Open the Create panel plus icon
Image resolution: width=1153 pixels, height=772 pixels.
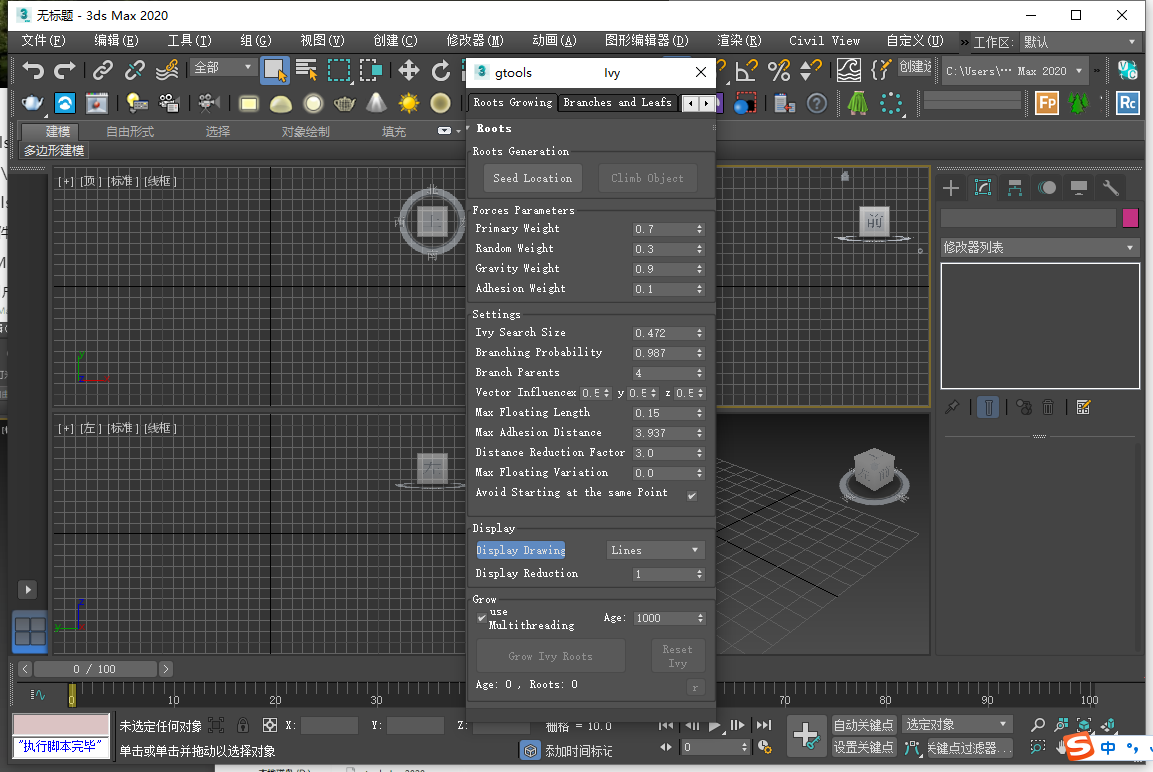point(951,188)
